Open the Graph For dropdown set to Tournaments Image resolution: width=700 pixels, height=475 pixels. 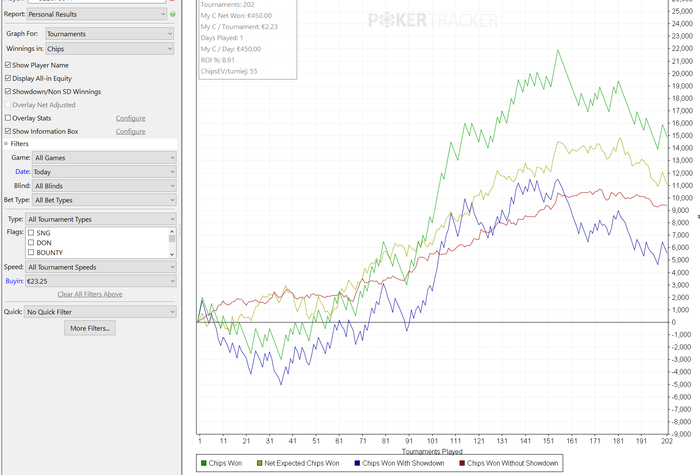click(x=109, y=33)
